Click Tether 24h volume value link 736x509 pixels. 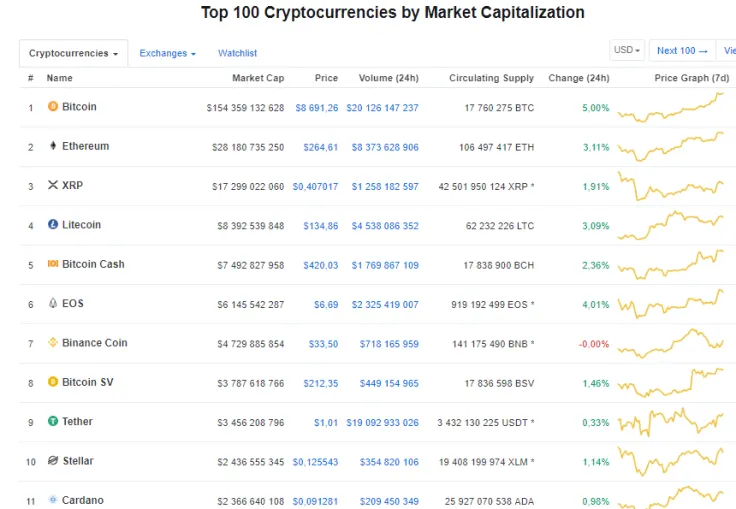382,422
